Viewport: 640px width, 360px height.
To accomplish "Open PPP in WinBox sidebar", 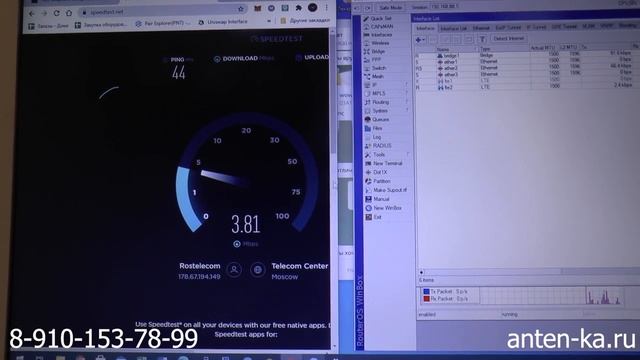I will (x=372, y=60).
